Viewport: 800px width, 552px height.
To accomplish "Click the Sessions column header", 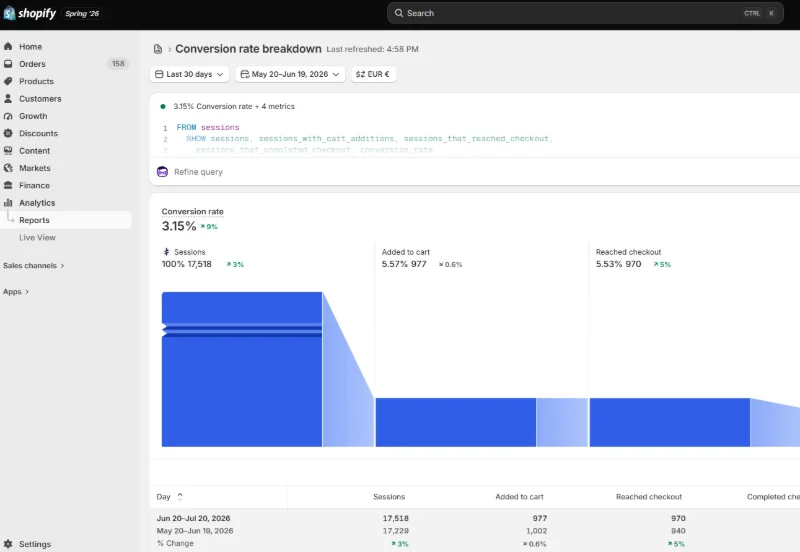I will click(x=389, y=496).
